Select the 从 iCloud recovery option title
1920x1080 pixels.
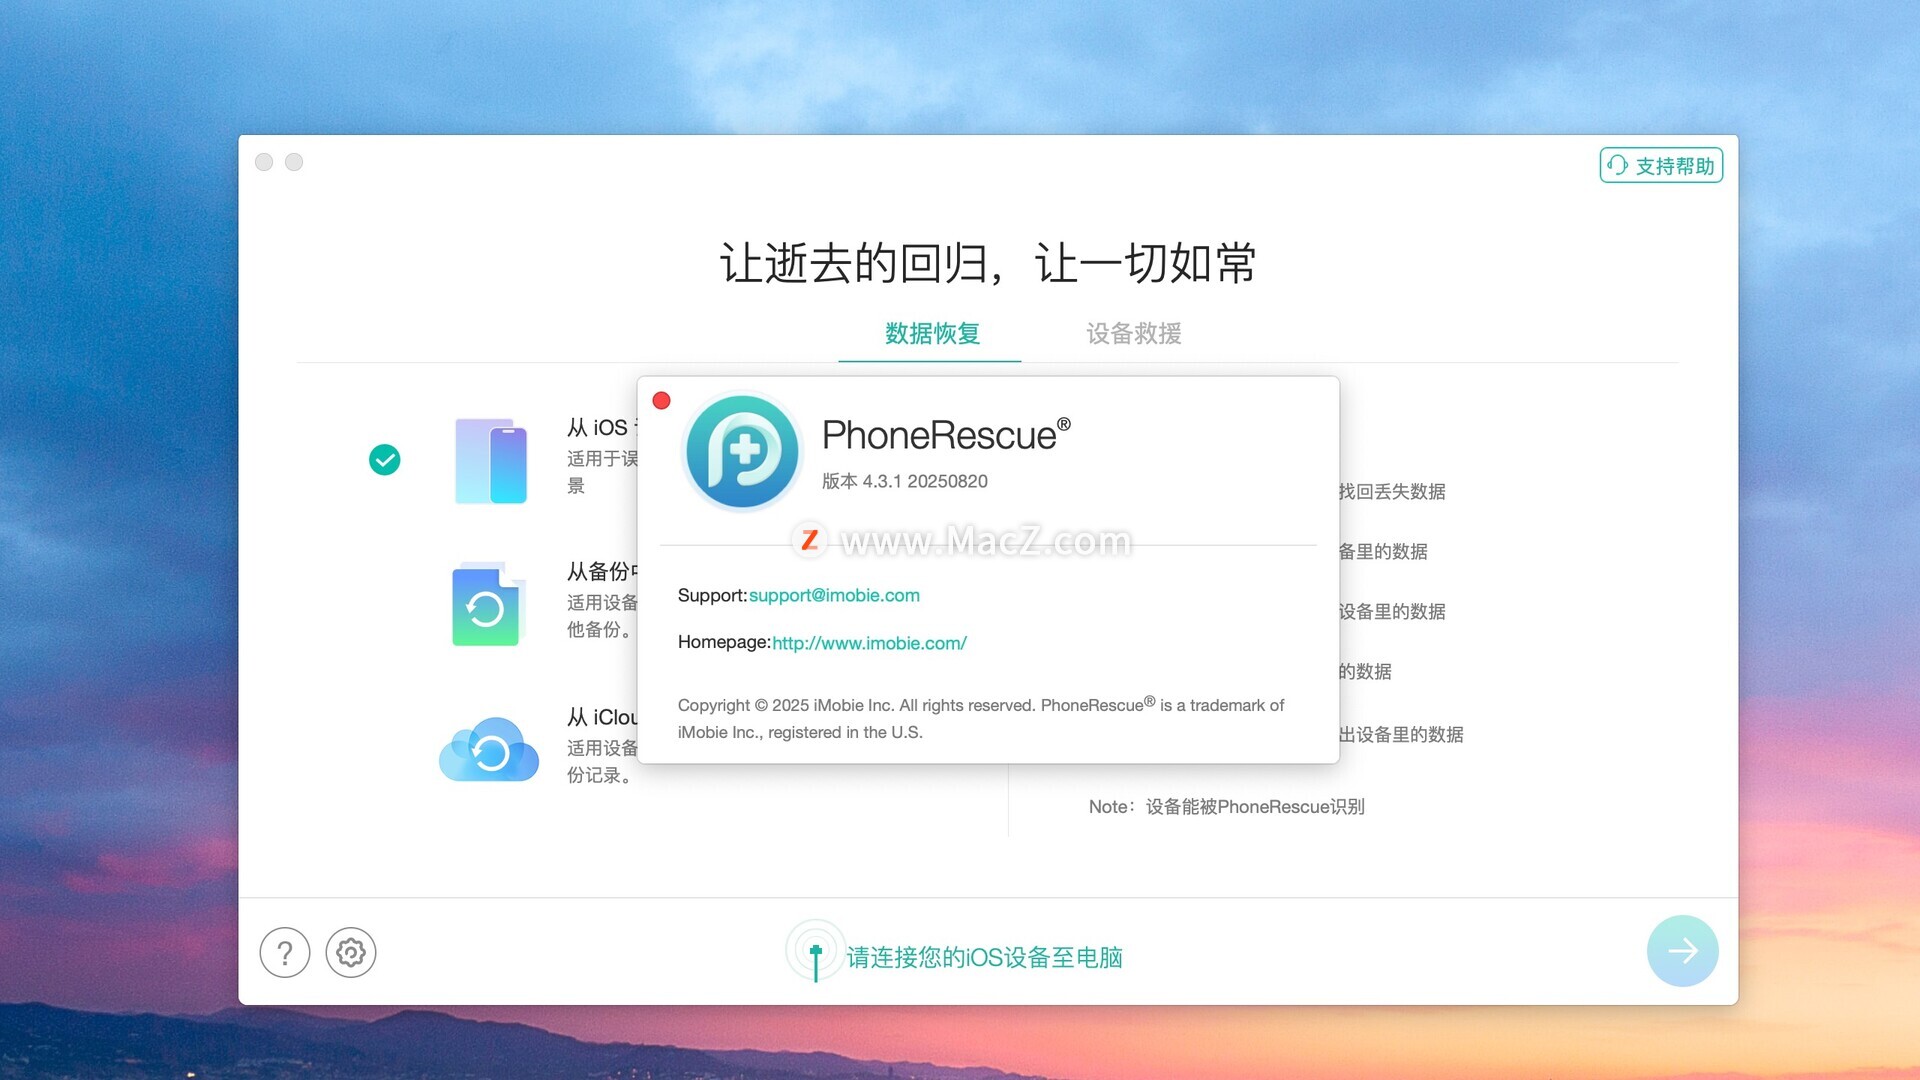tap(602, 717)
